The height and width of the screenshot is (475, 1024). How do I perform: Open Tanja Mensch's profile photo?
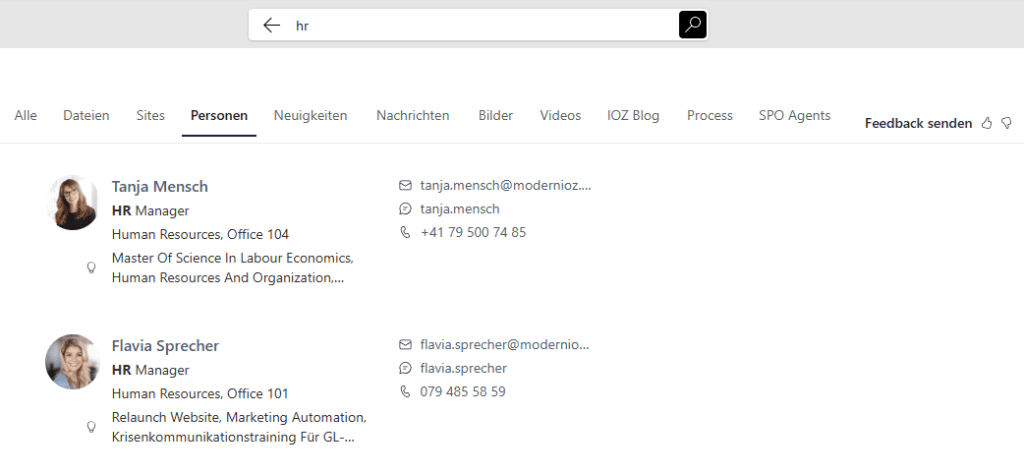tap(72, 203)
